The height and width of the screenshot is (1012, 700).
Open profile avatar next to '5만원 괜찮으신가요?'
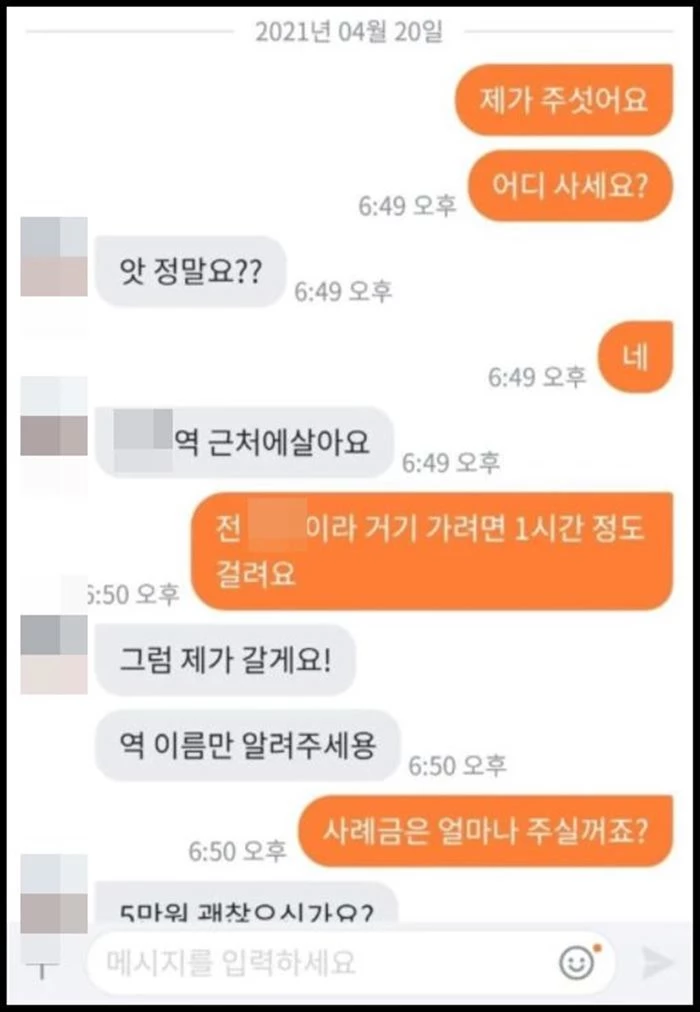(x=54, y=895)
